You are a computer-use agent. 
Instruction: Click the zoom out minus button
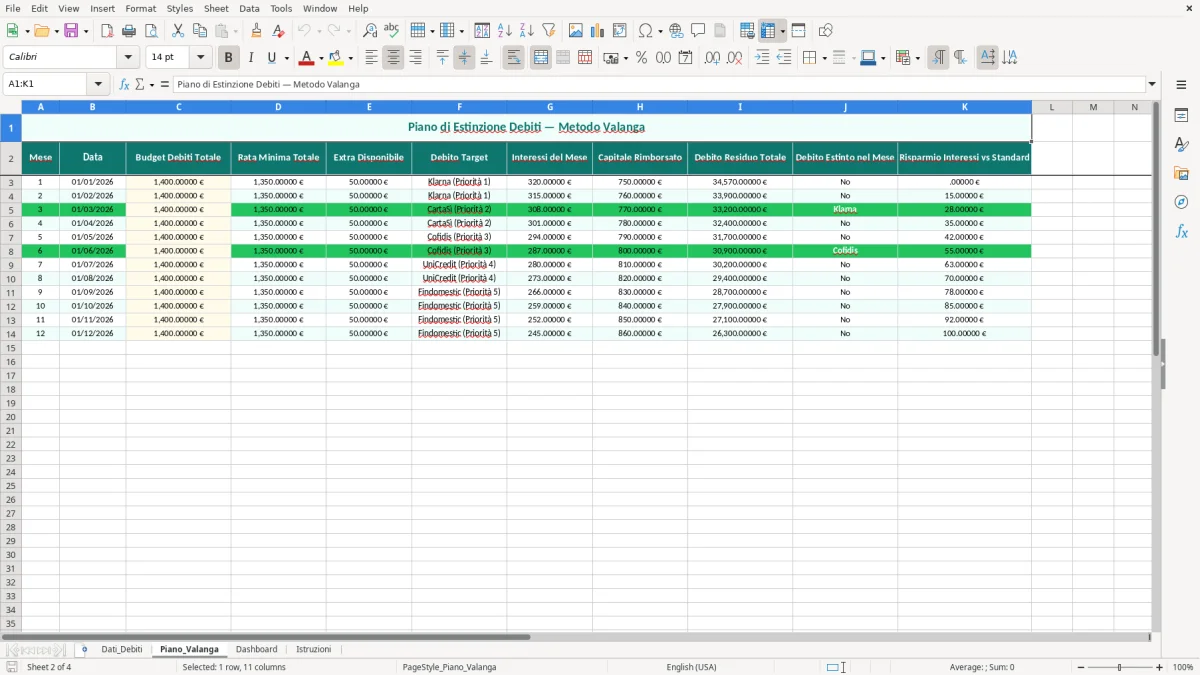(x=1080, y=667)
